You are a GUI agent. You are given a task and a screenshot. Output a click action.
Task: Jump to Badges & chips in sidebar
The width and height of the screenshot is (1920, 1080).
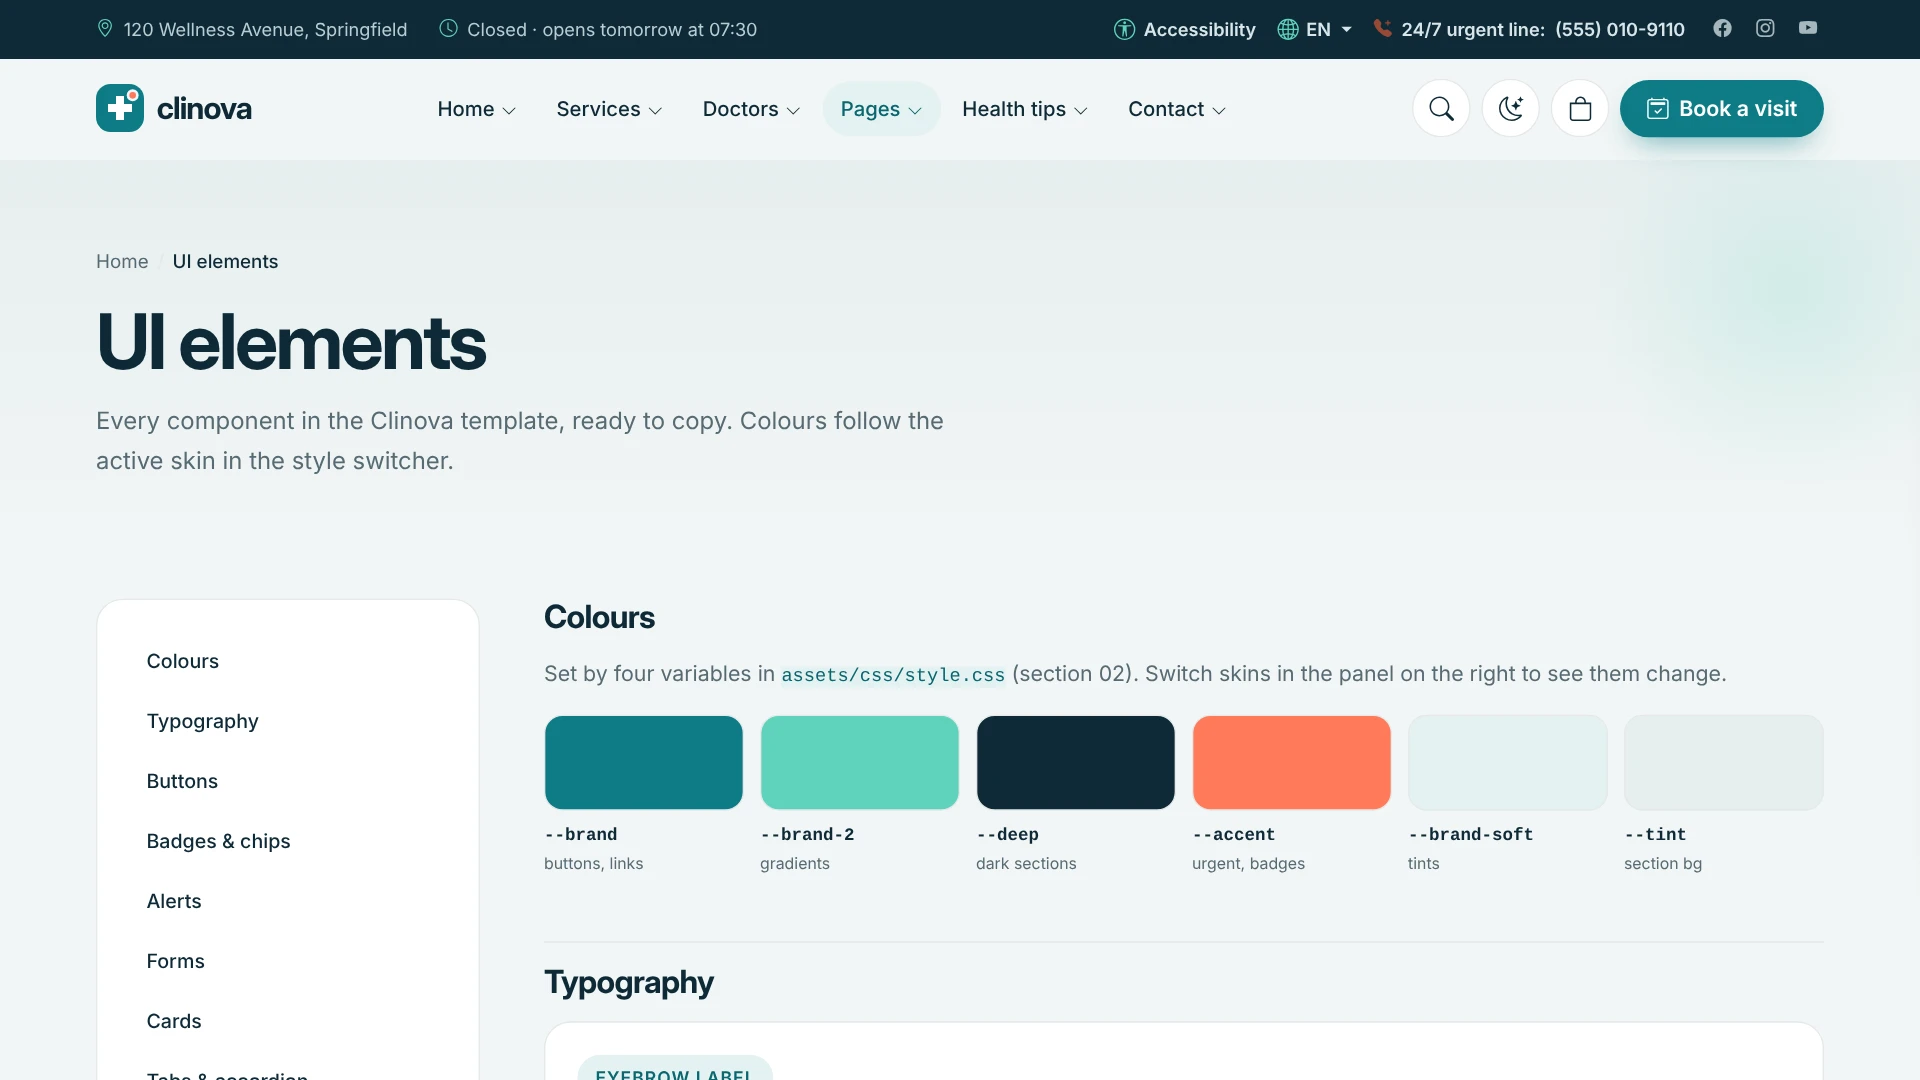pyautogui.click(x=218, y=841)
